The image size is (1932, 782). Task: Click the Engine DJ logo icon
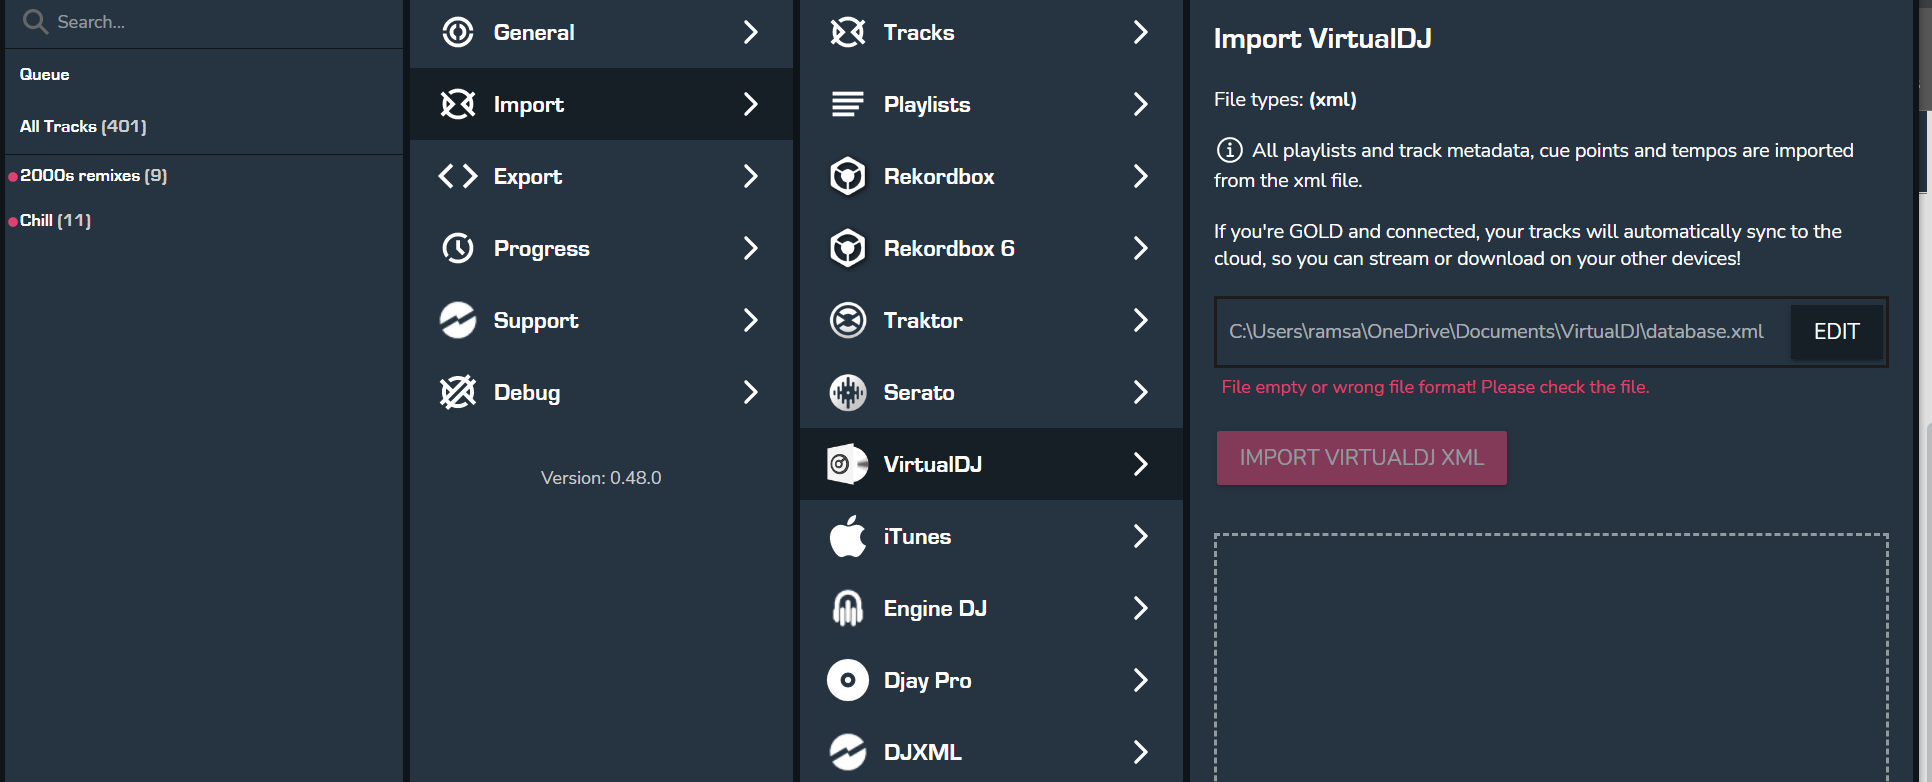(848, 608)
